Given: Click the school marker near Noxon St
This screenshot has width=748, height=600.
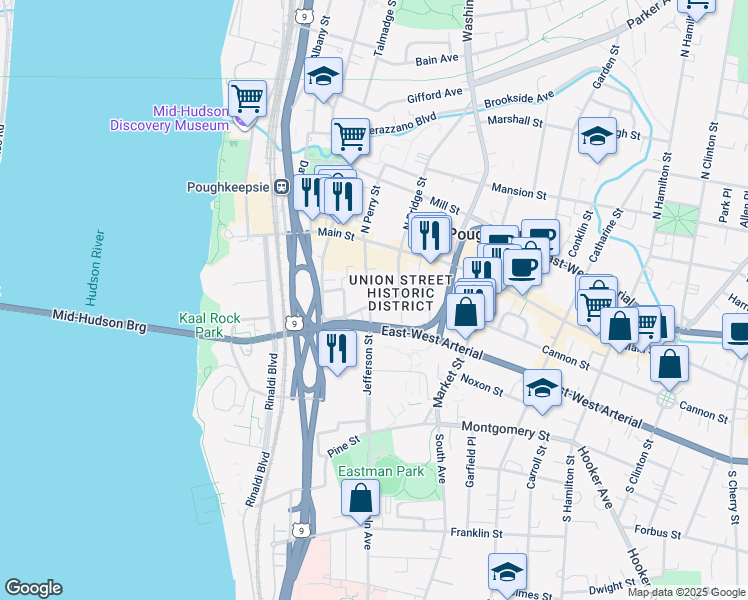Looking at the screenshot, I should (x=542, y=388).
